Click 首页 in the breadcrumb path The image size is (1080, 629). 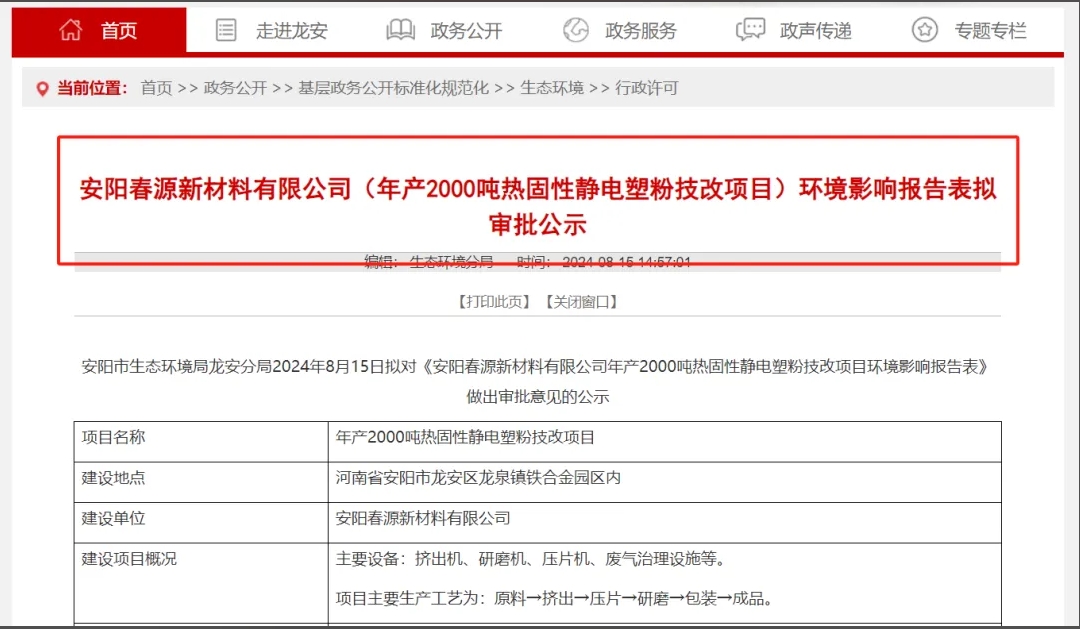156,88
